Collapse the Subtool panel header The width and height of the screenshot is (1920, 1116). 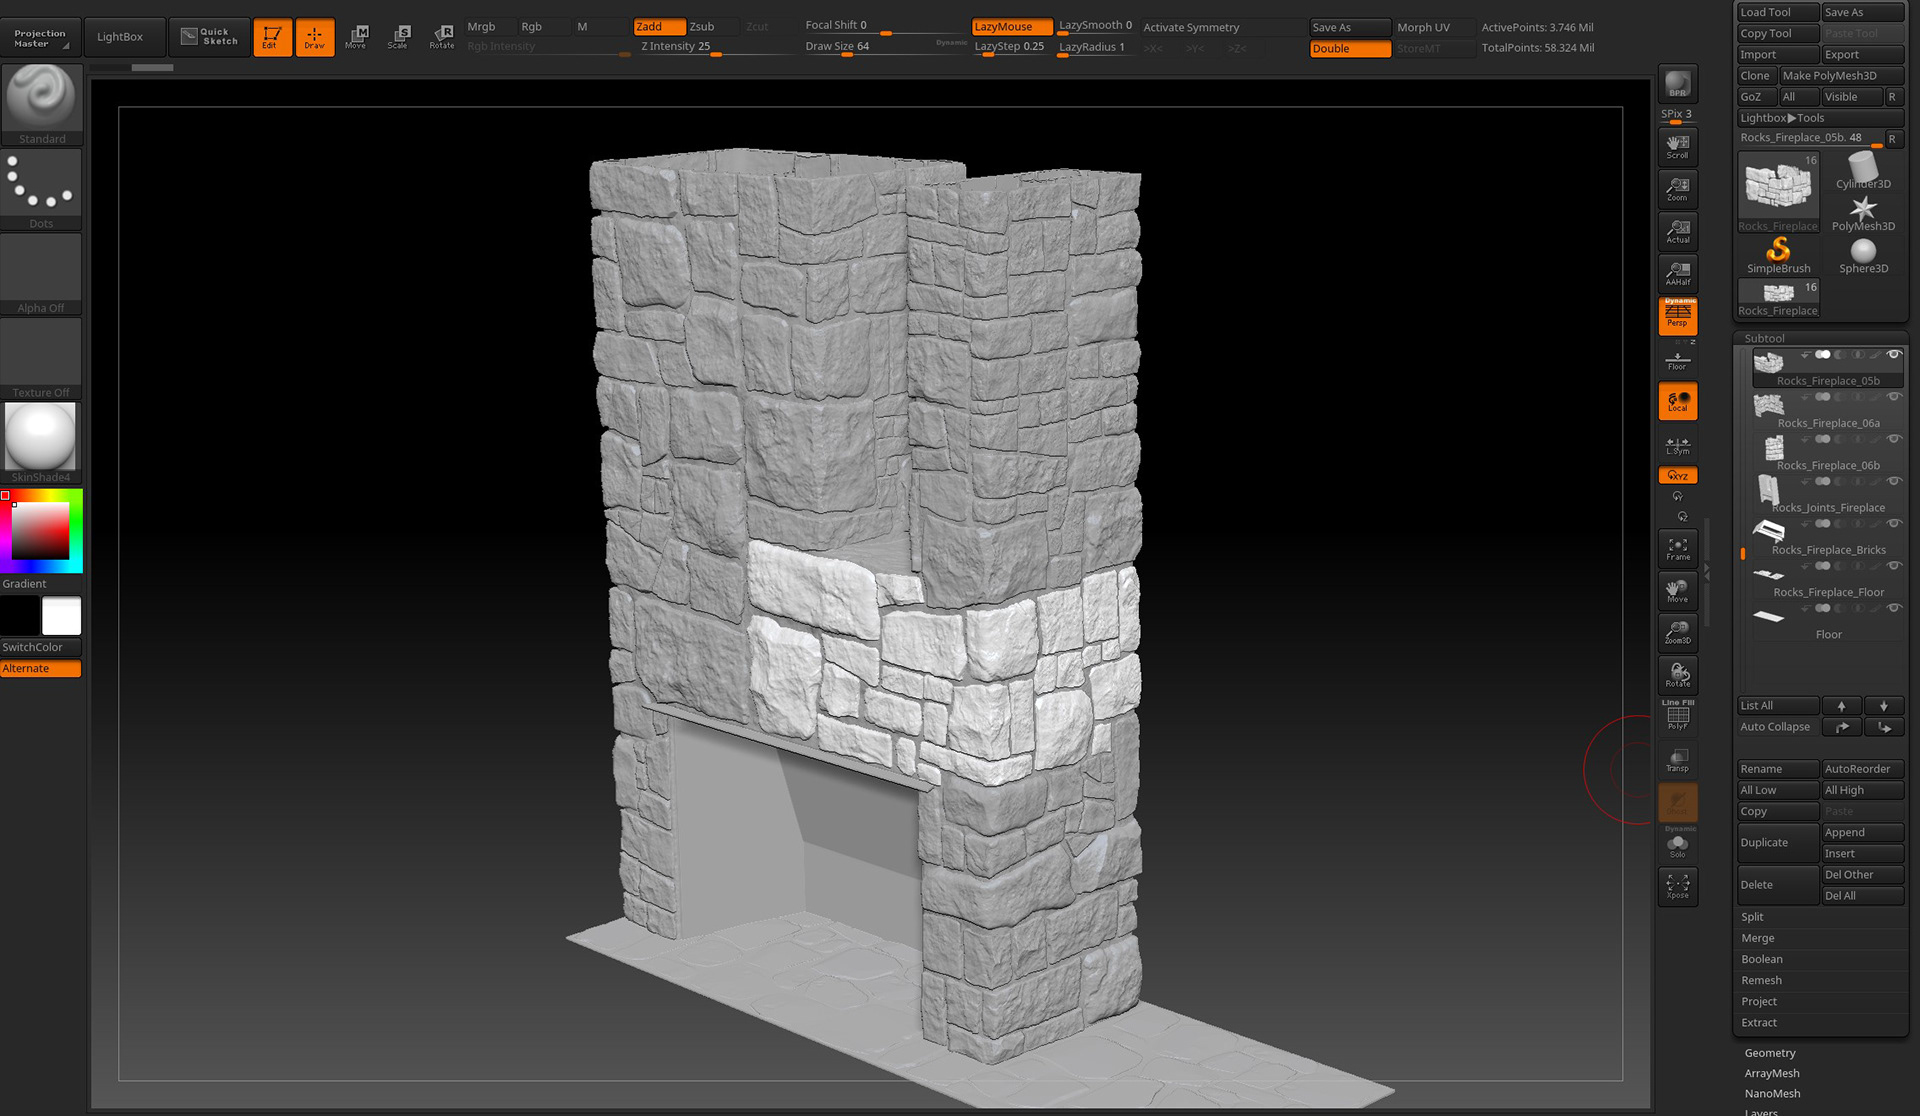pyautogui.click(x=1764, y=338)
